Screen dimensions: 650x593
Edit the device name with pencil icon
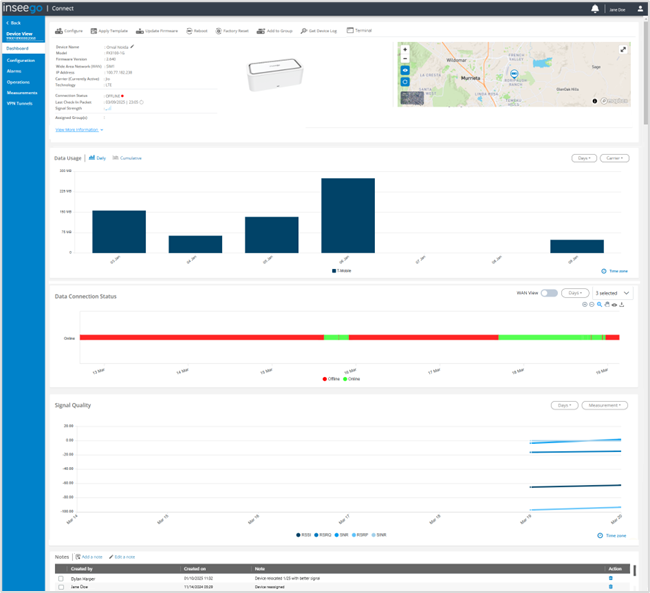coord(132,46)
